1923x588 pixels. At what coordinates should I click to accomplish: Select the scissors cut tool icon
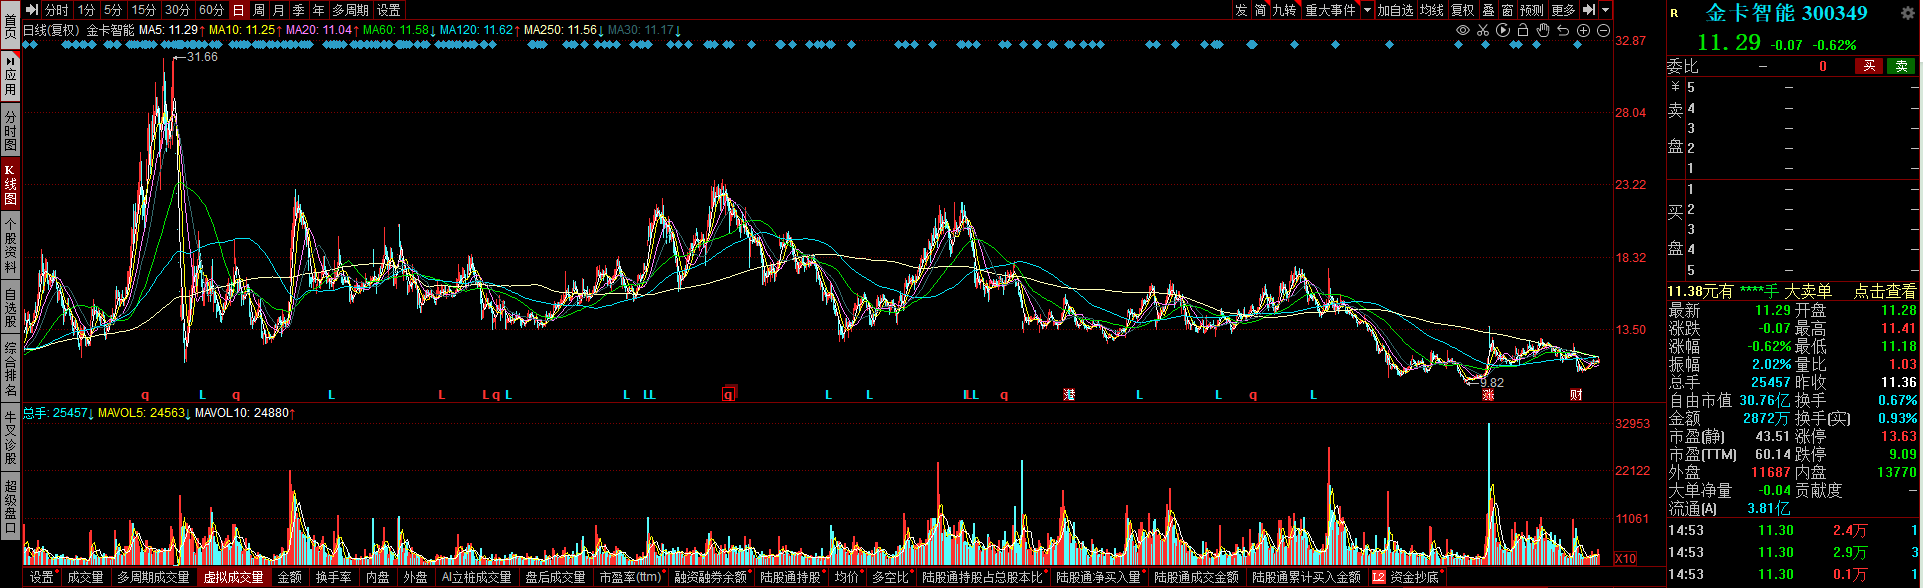pyautogui.click(x=1483, y=31)
